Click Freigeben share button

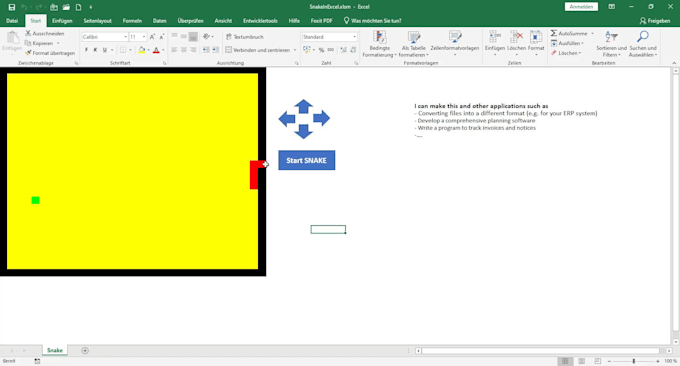(x=655, y=21)
